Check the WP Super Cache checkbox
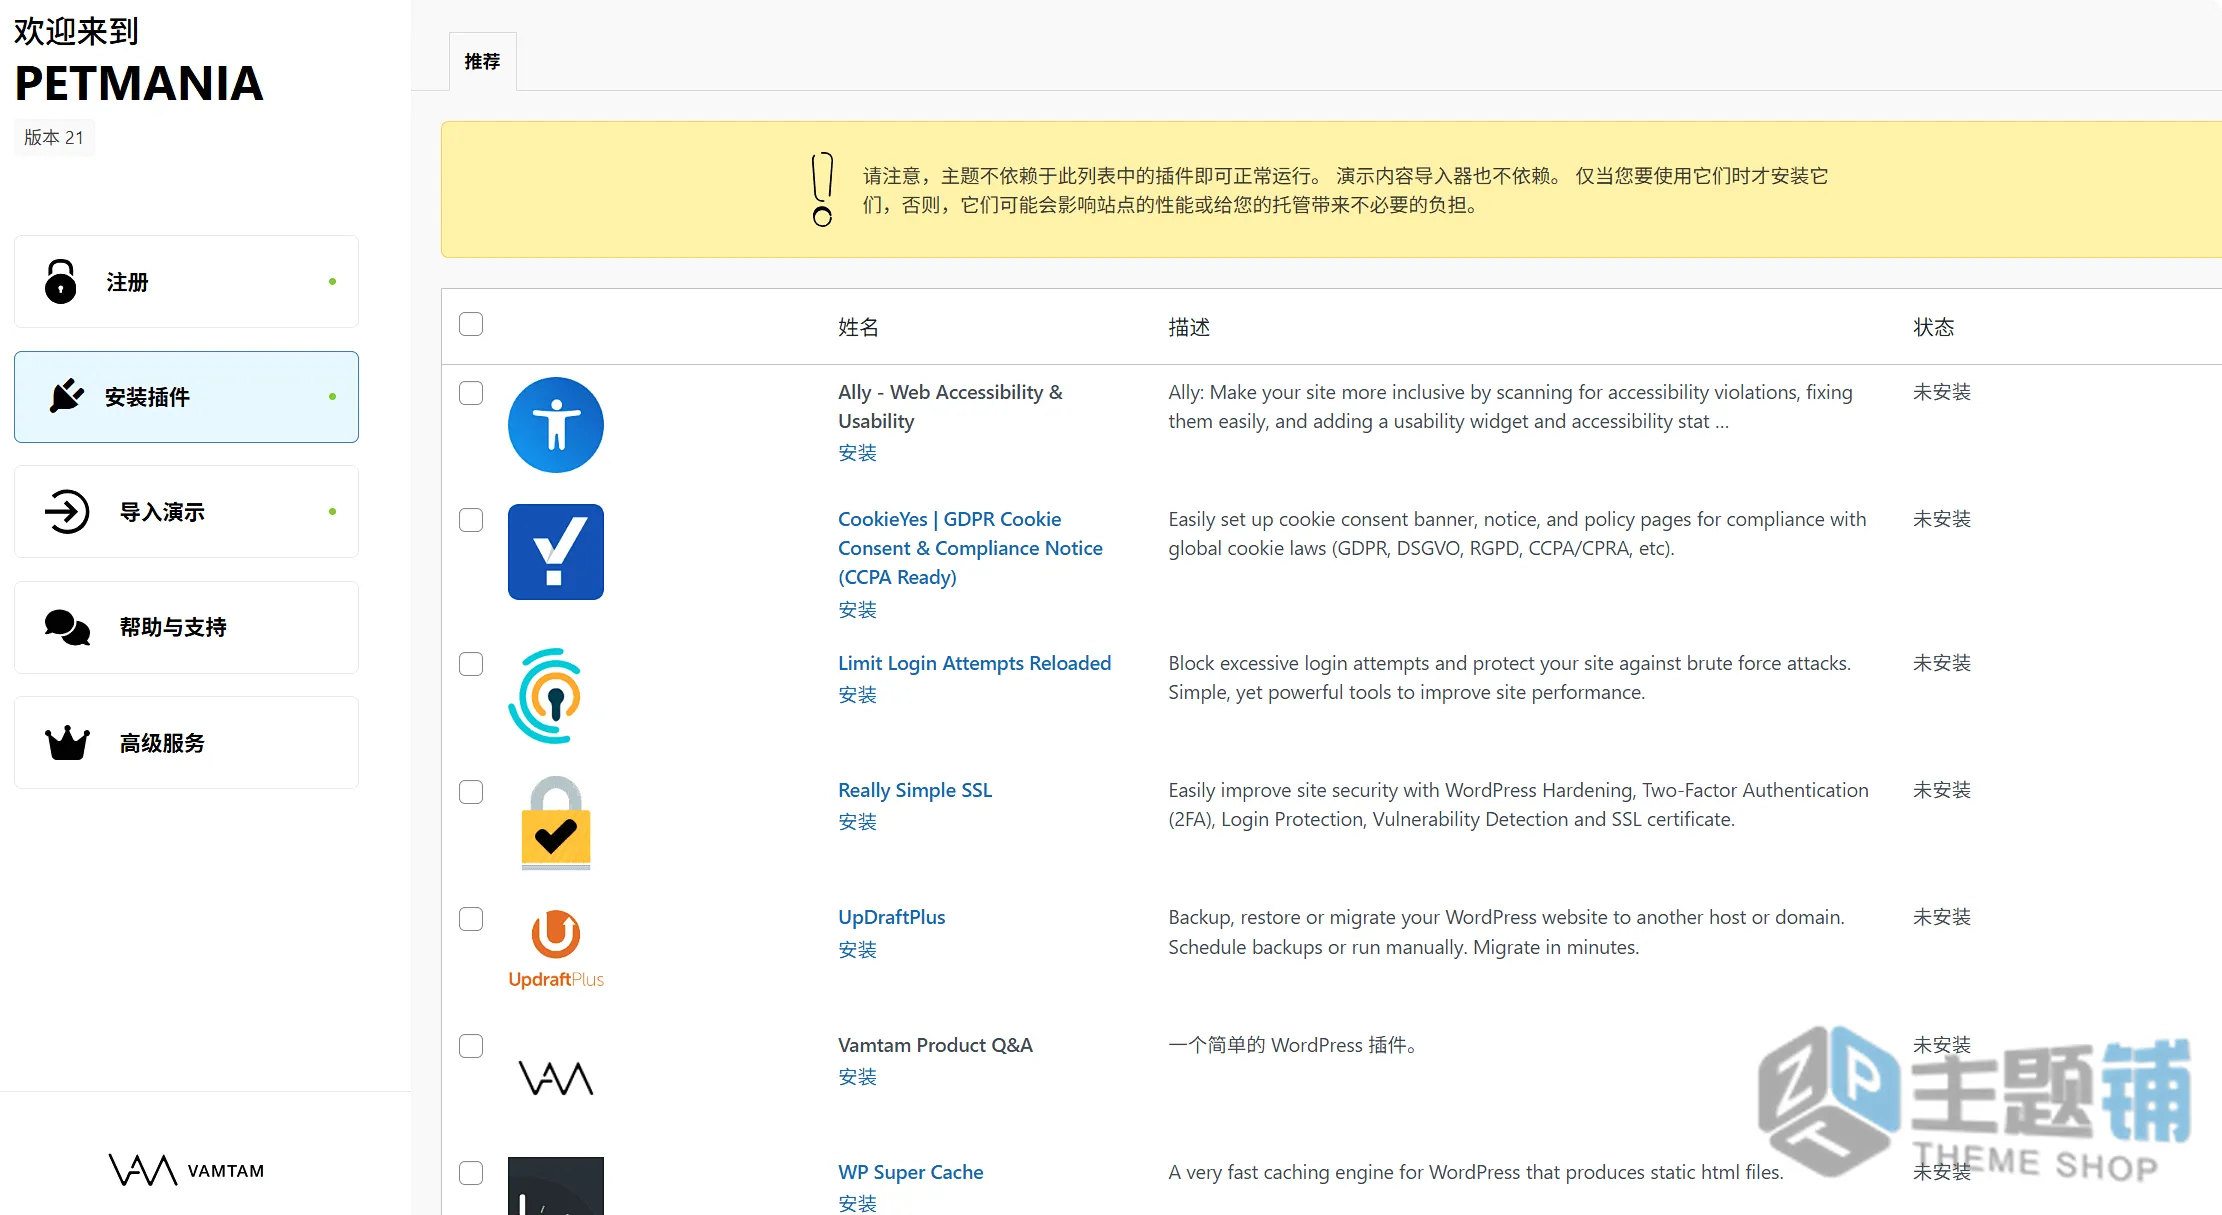This screenshot has width=2222, height=1215. 471,1173
